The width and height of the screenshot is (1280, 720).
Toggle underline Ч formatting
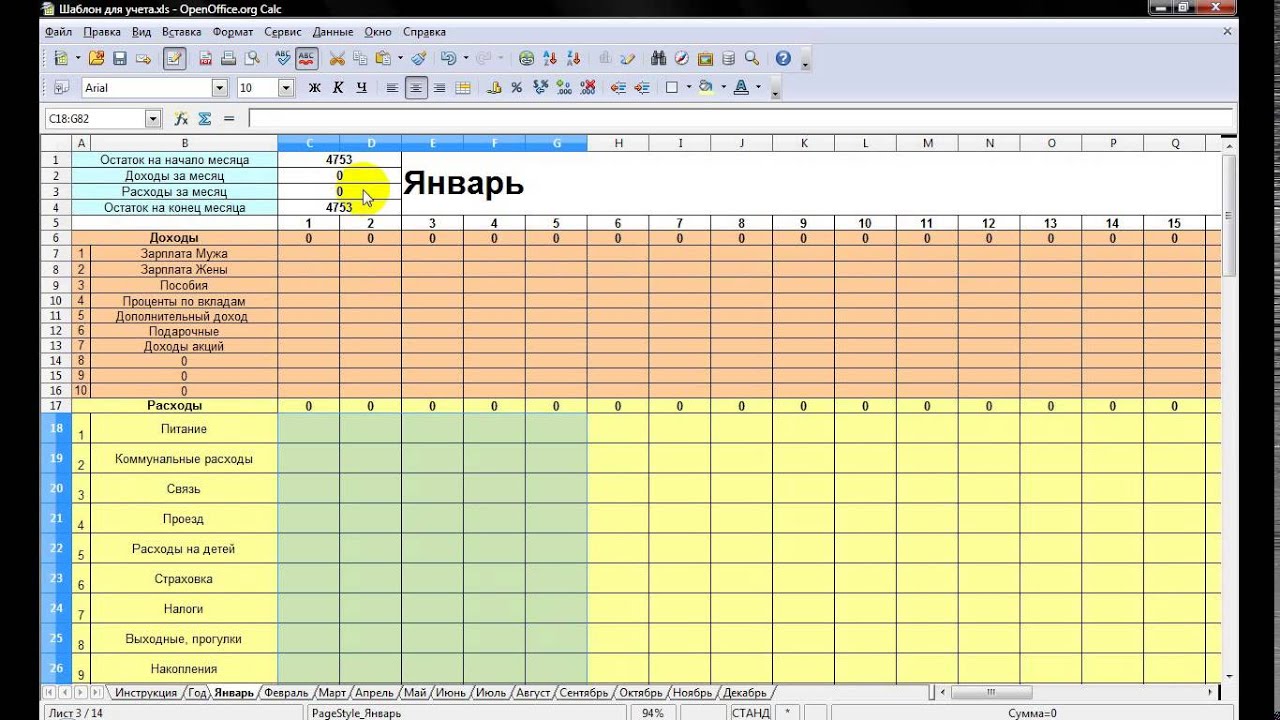click(x=361, y=88)
